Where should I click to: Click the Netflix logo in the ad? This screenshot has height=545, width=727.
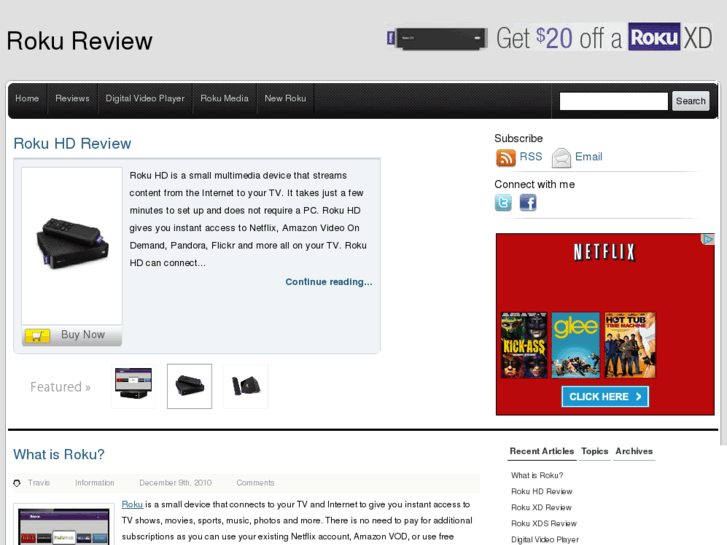click(x=604, y=252)
